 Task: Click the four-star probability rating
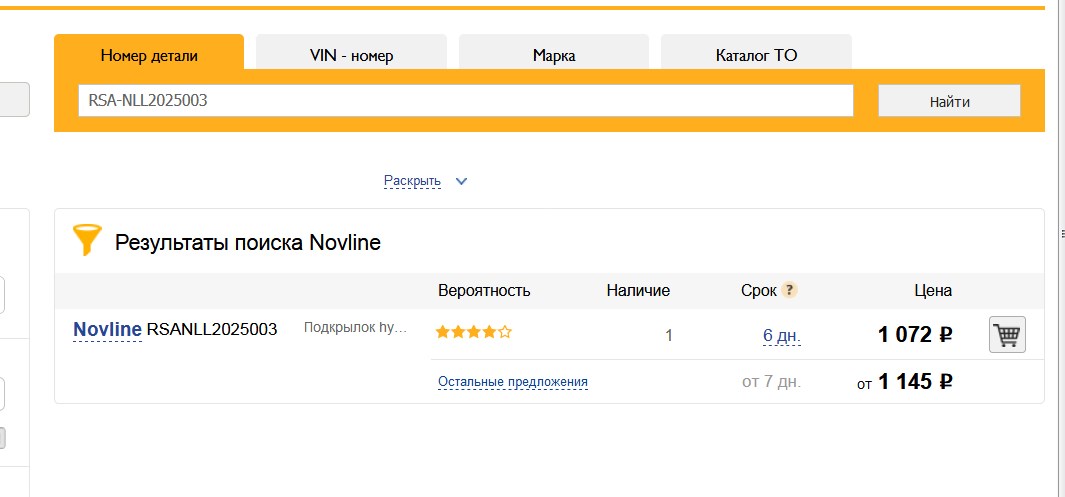[x=474, y=332]
